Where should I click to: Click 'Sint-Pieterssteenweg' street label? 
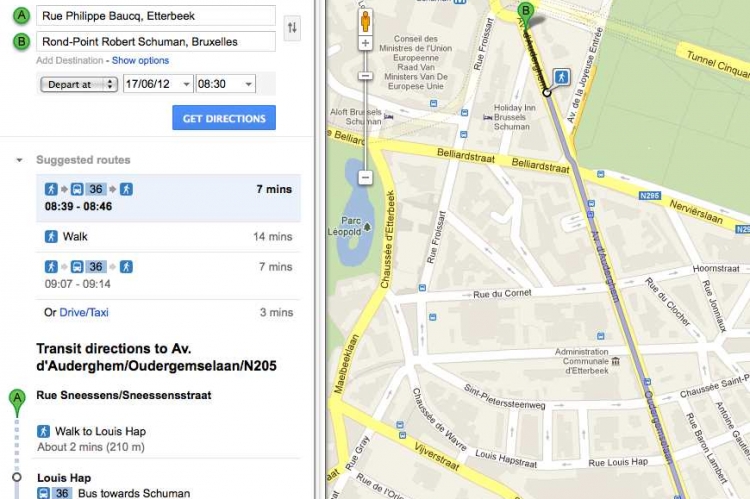click(x=504, y=397)
